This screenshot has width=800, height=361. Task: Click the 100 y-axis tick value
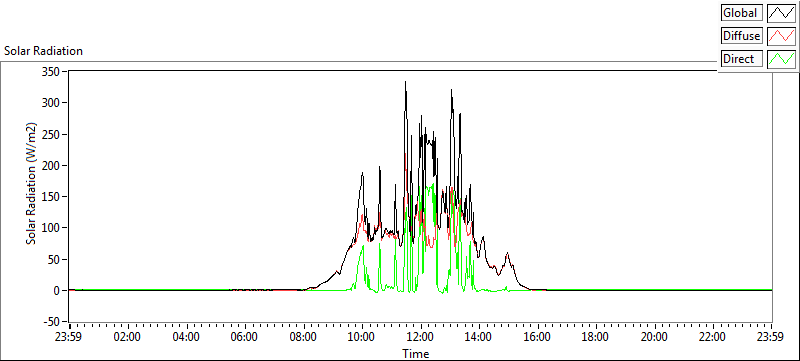click(x=50, y=228)
